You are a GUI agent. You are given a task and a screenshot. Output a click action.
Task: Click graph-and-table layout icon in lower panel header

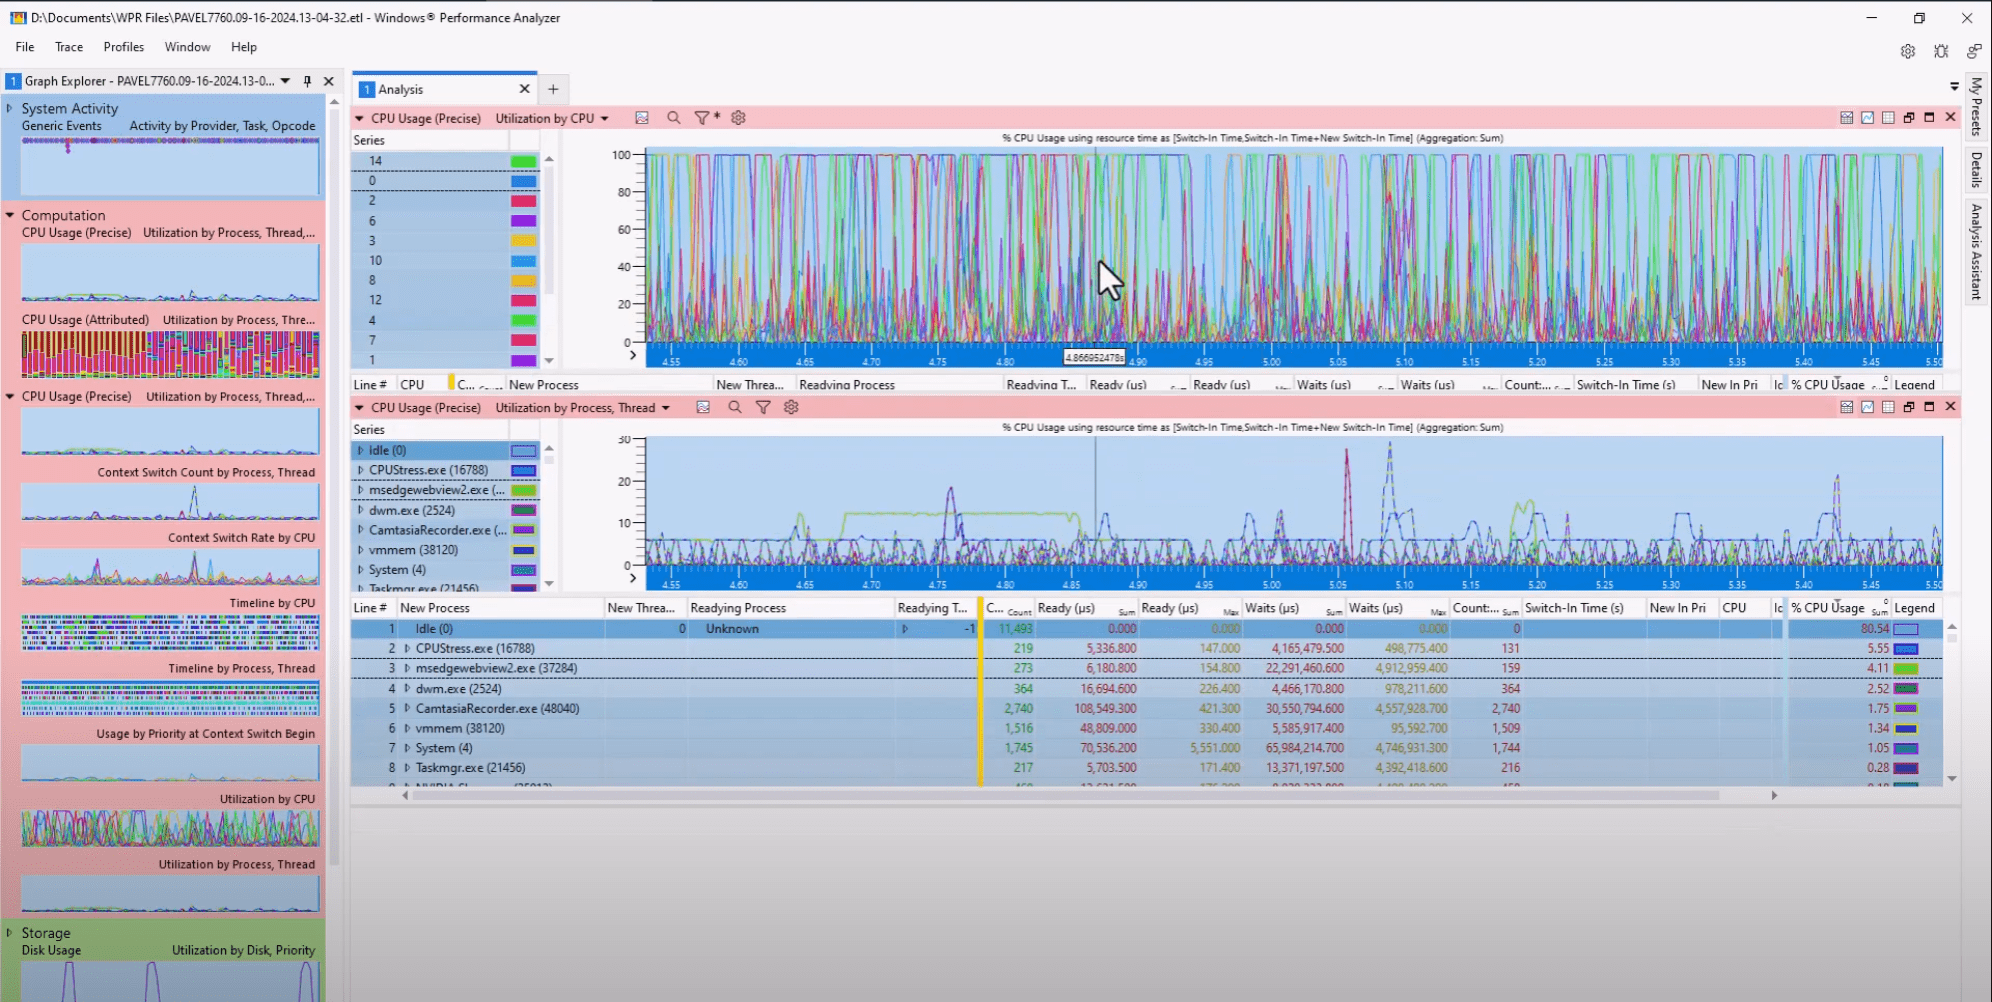coord(1846,407)
